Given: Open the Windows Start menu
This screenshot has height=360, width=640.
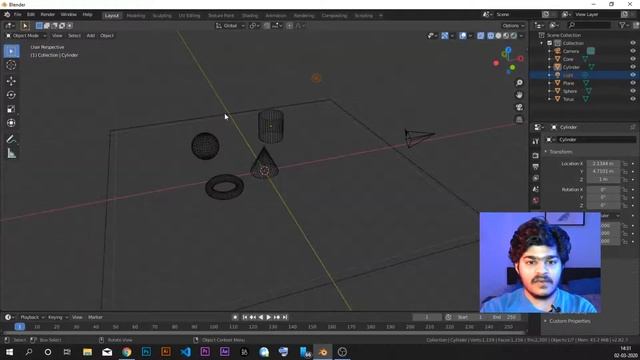Looking at the screenshot, I should [x=9, y=352].
